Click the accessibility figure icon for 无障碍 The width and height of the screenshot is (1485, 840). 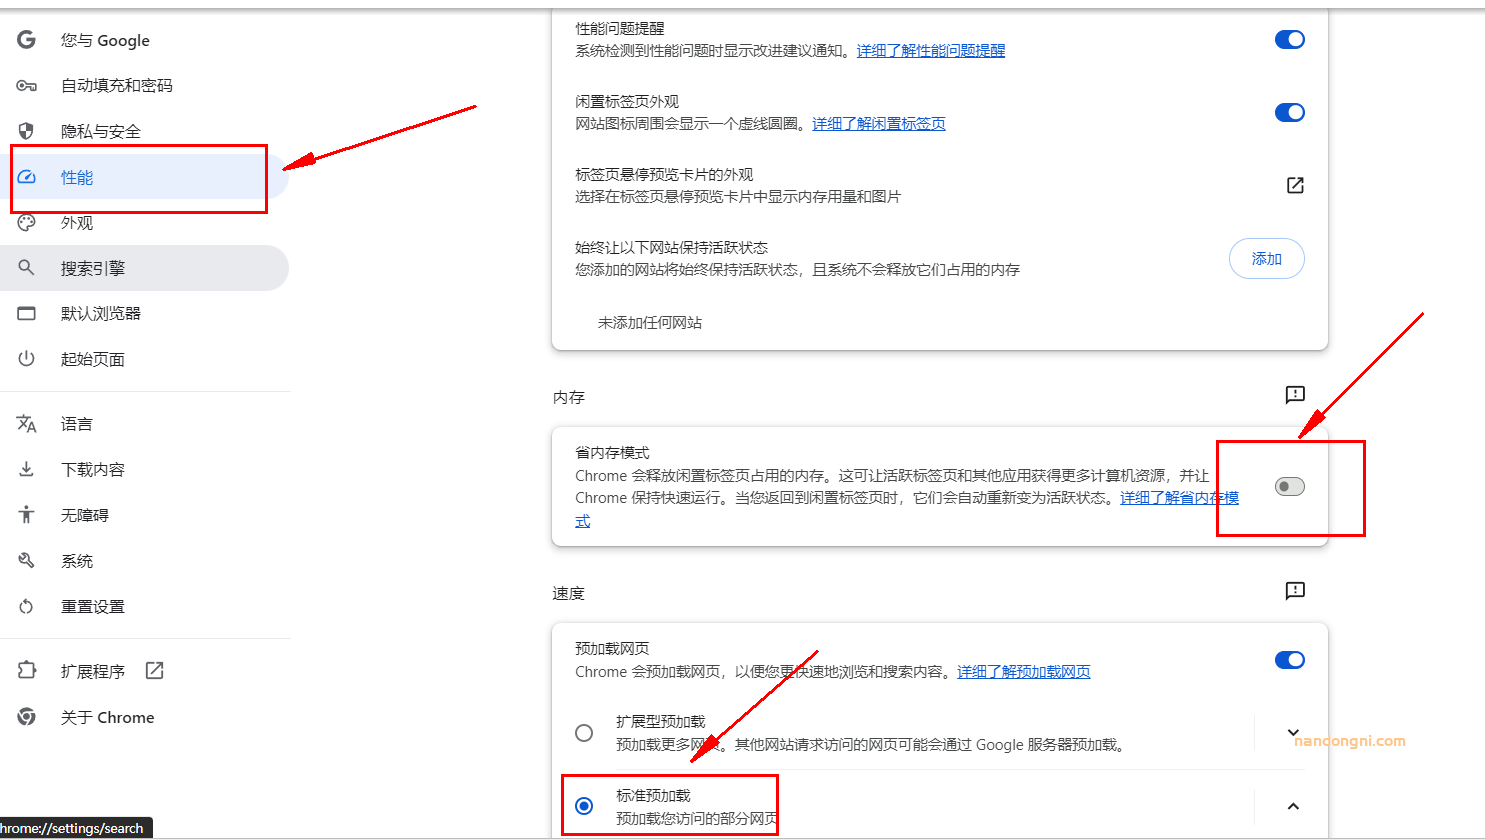(26, 515)
